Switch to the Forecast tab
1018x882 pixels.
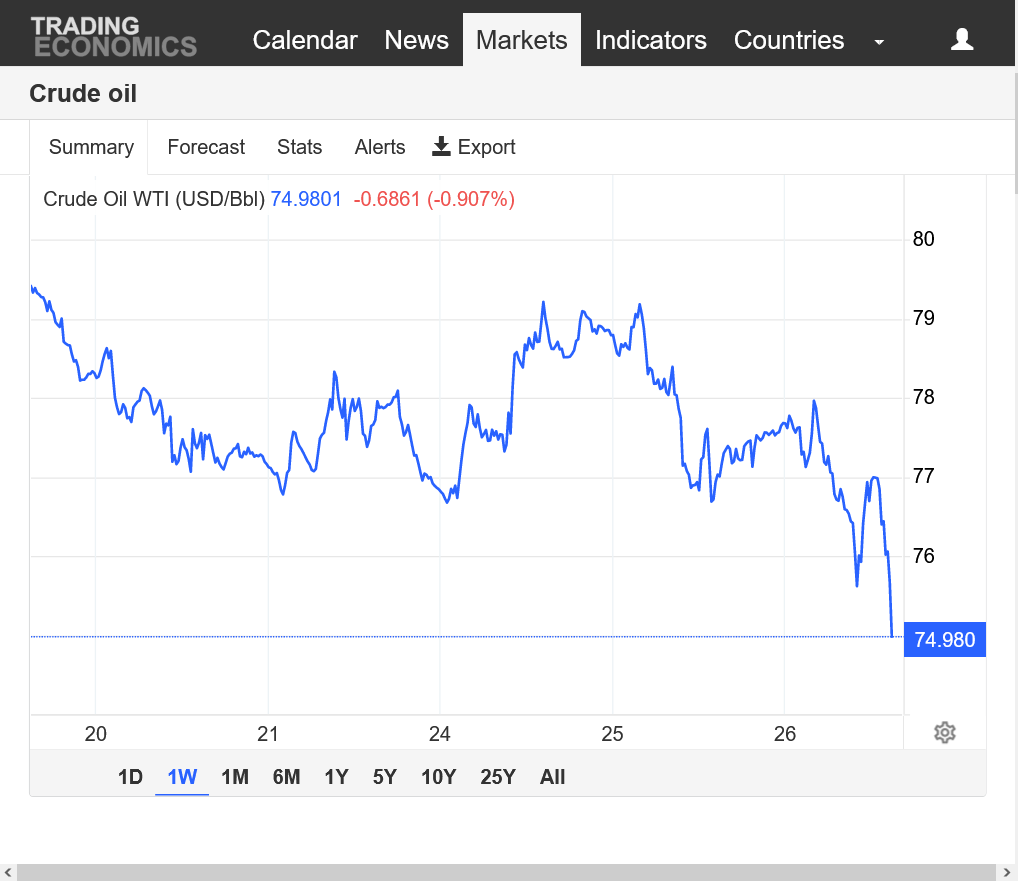point(206,147)
